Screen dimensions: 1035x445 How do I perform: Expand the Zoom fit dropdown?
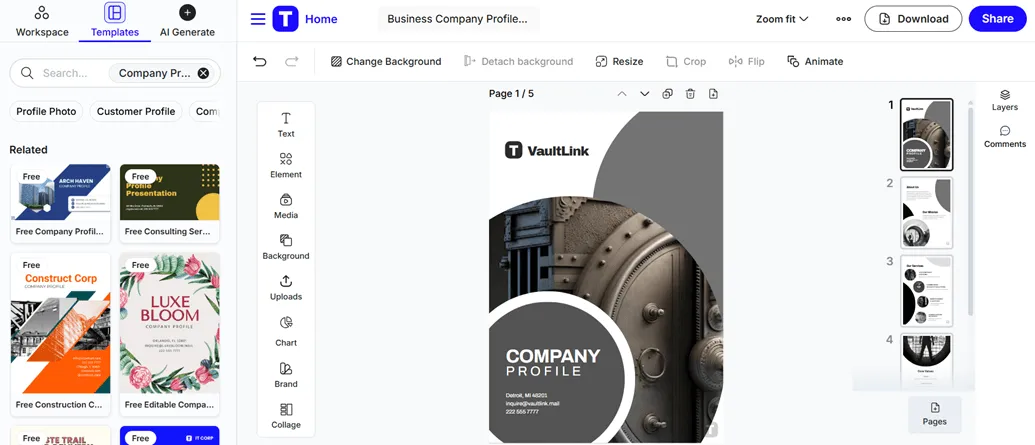tap(782, 19)
